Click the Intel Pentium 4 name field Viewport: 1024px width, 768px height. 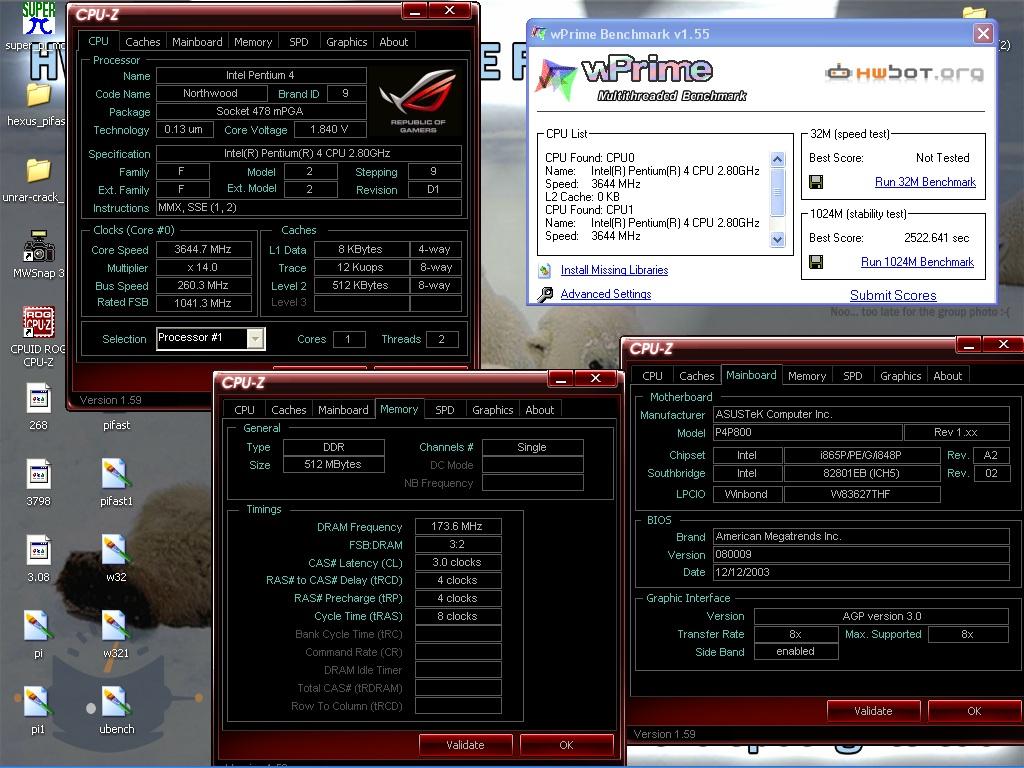(260, 75)
